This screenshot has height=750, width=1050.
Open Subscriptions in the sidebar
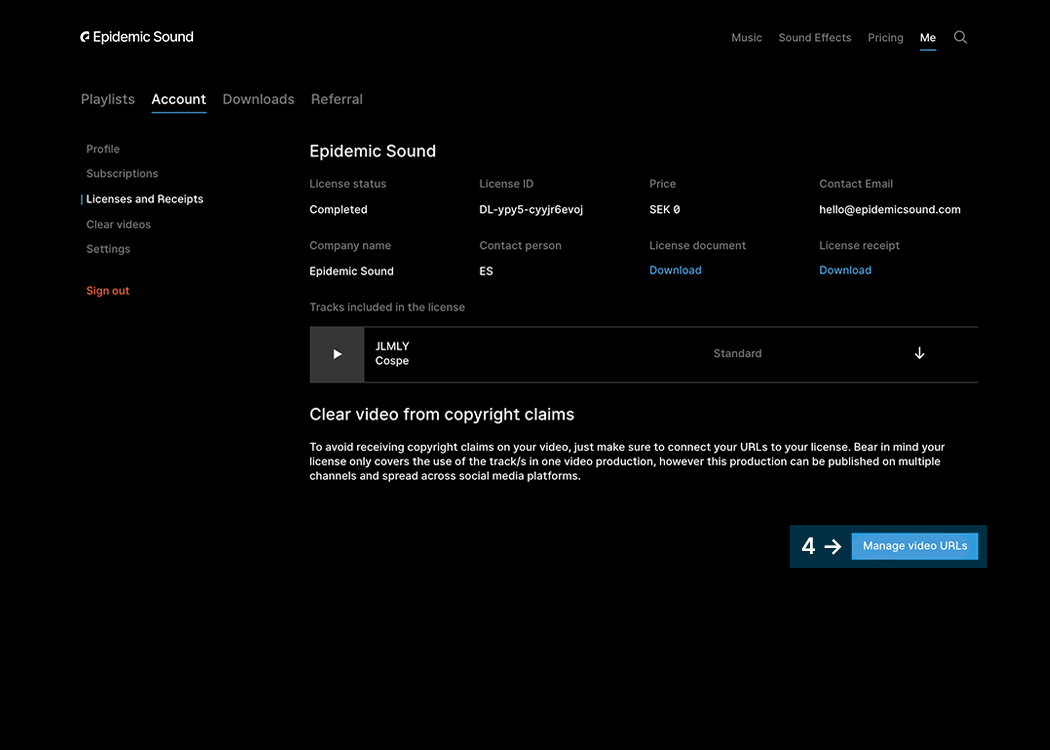coord(122,174)
